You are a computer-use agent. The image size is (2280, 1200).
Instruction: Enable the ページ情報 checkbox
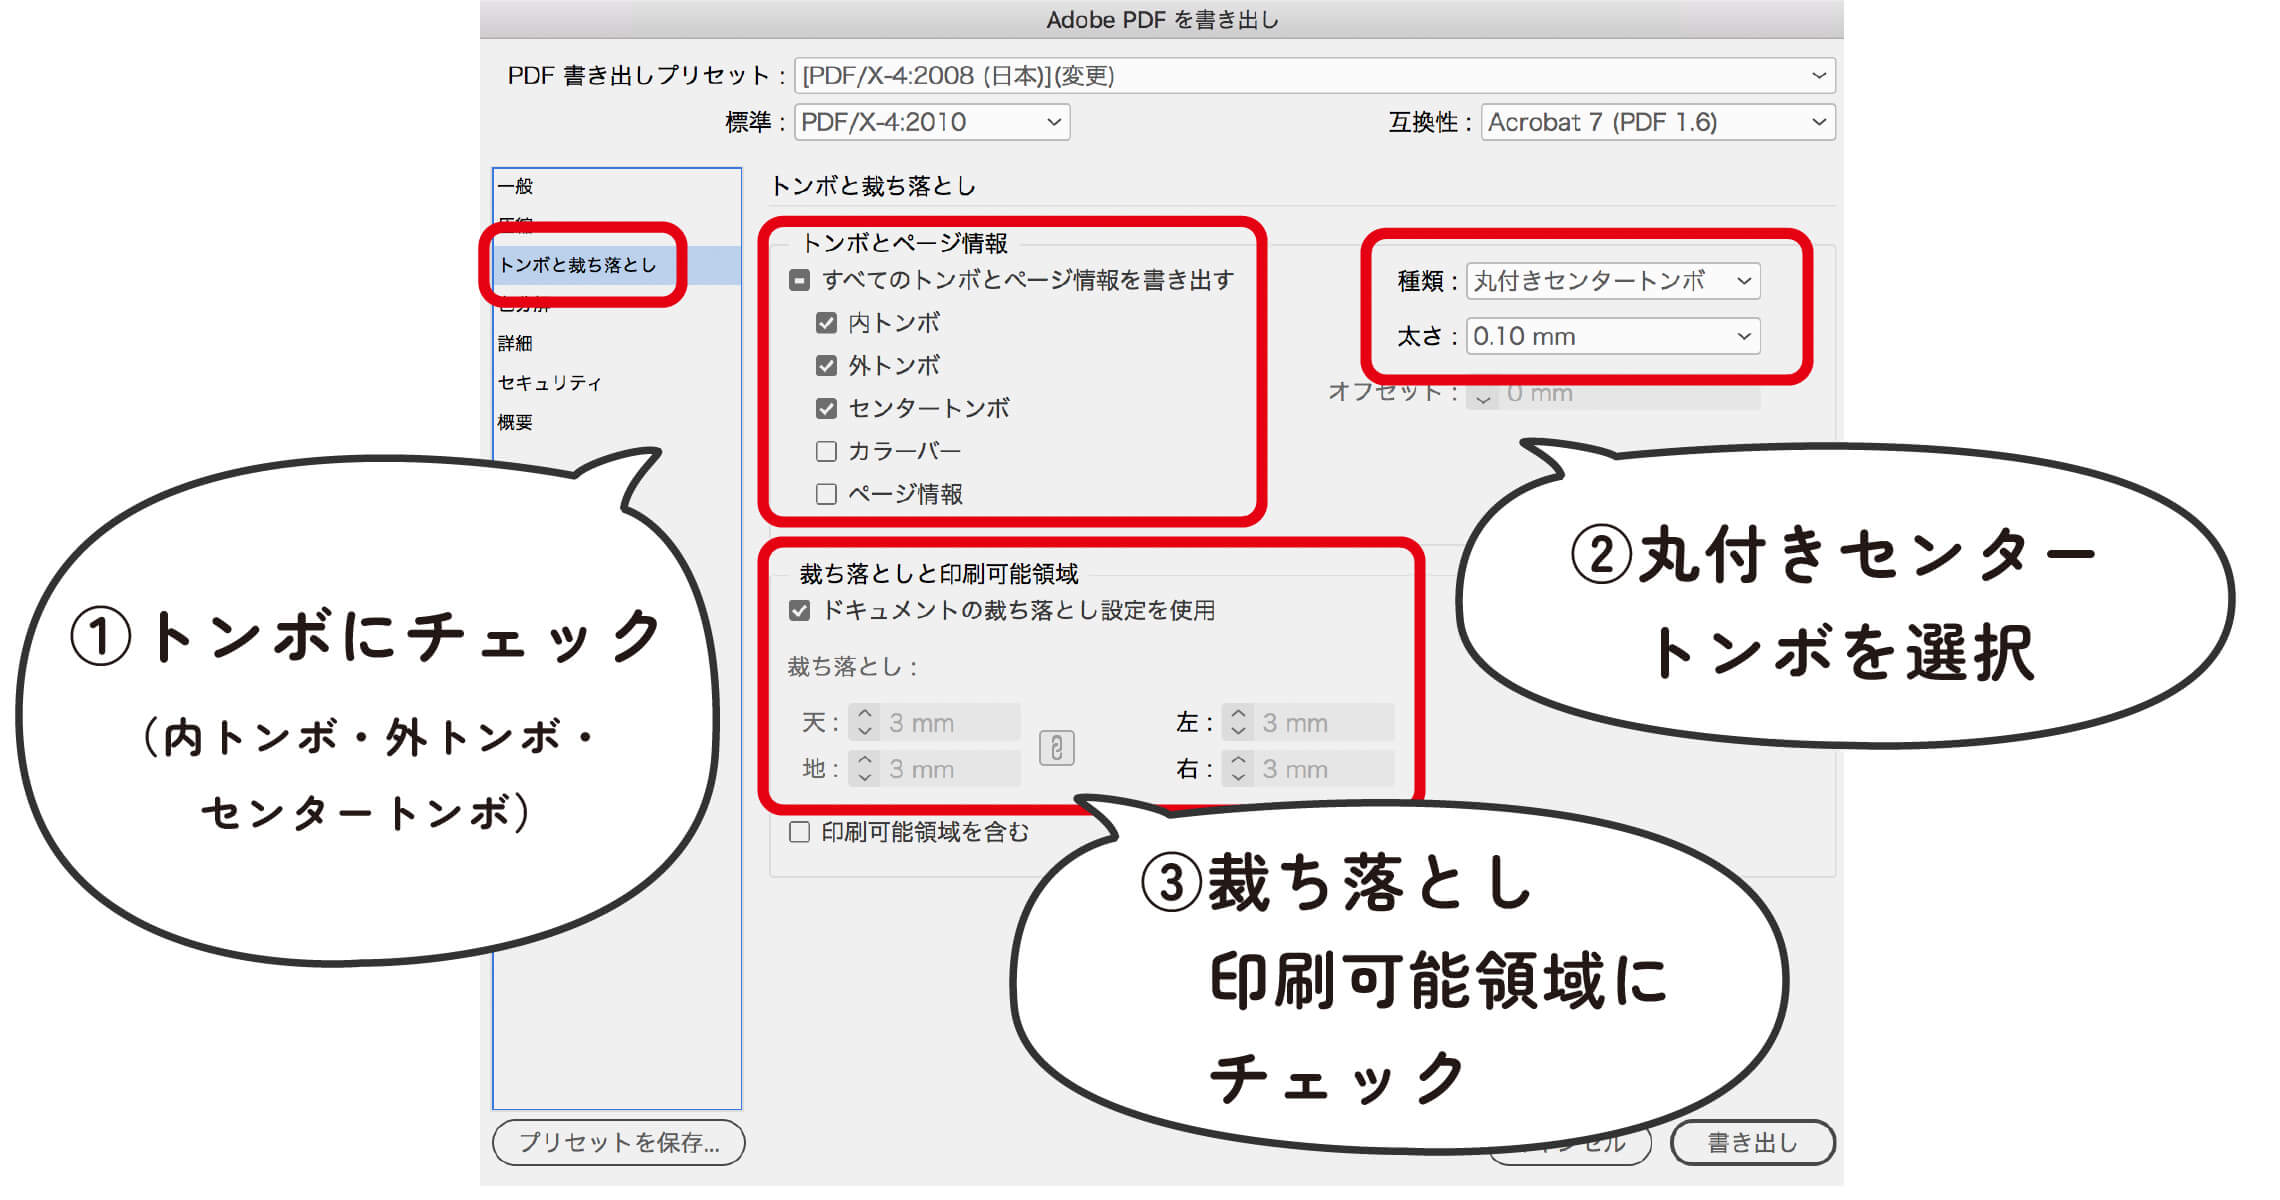pyautogui.click(x=826, y=494)
